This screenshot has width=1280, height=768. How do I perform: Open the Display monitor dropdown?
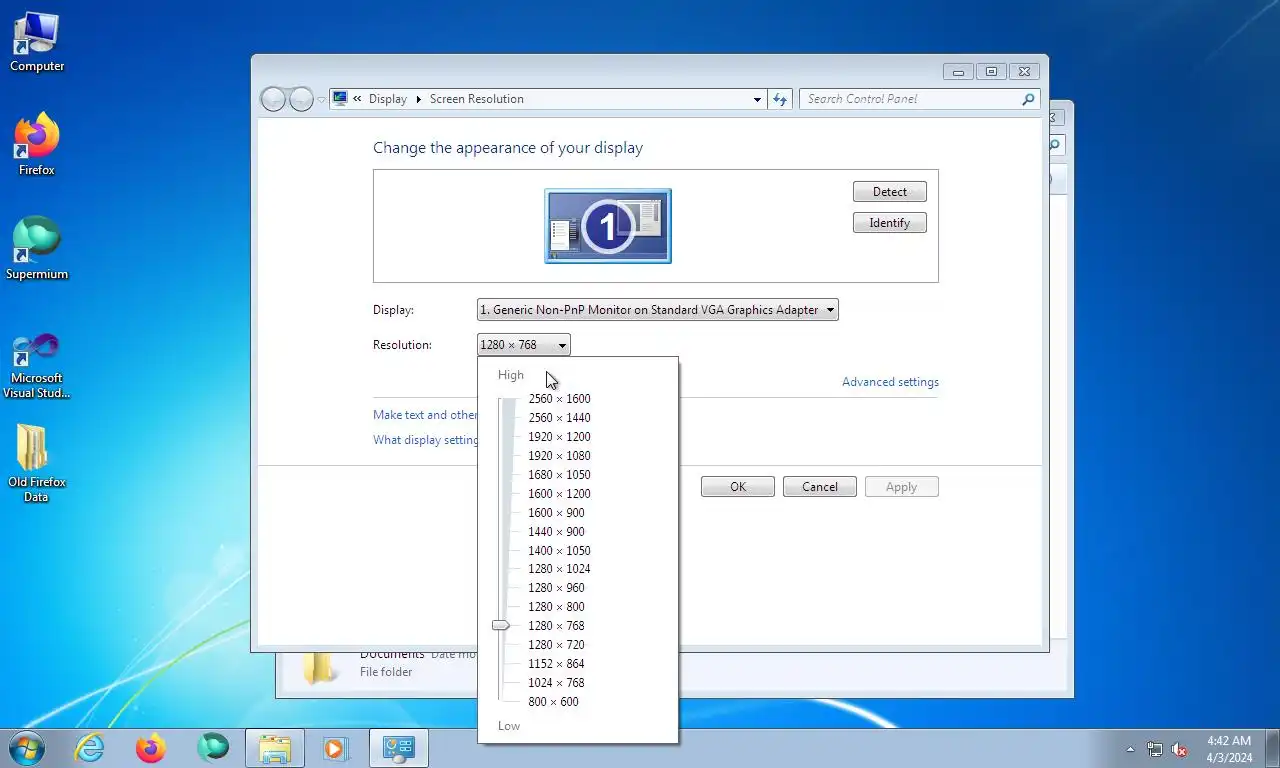(x=658, y=310)
